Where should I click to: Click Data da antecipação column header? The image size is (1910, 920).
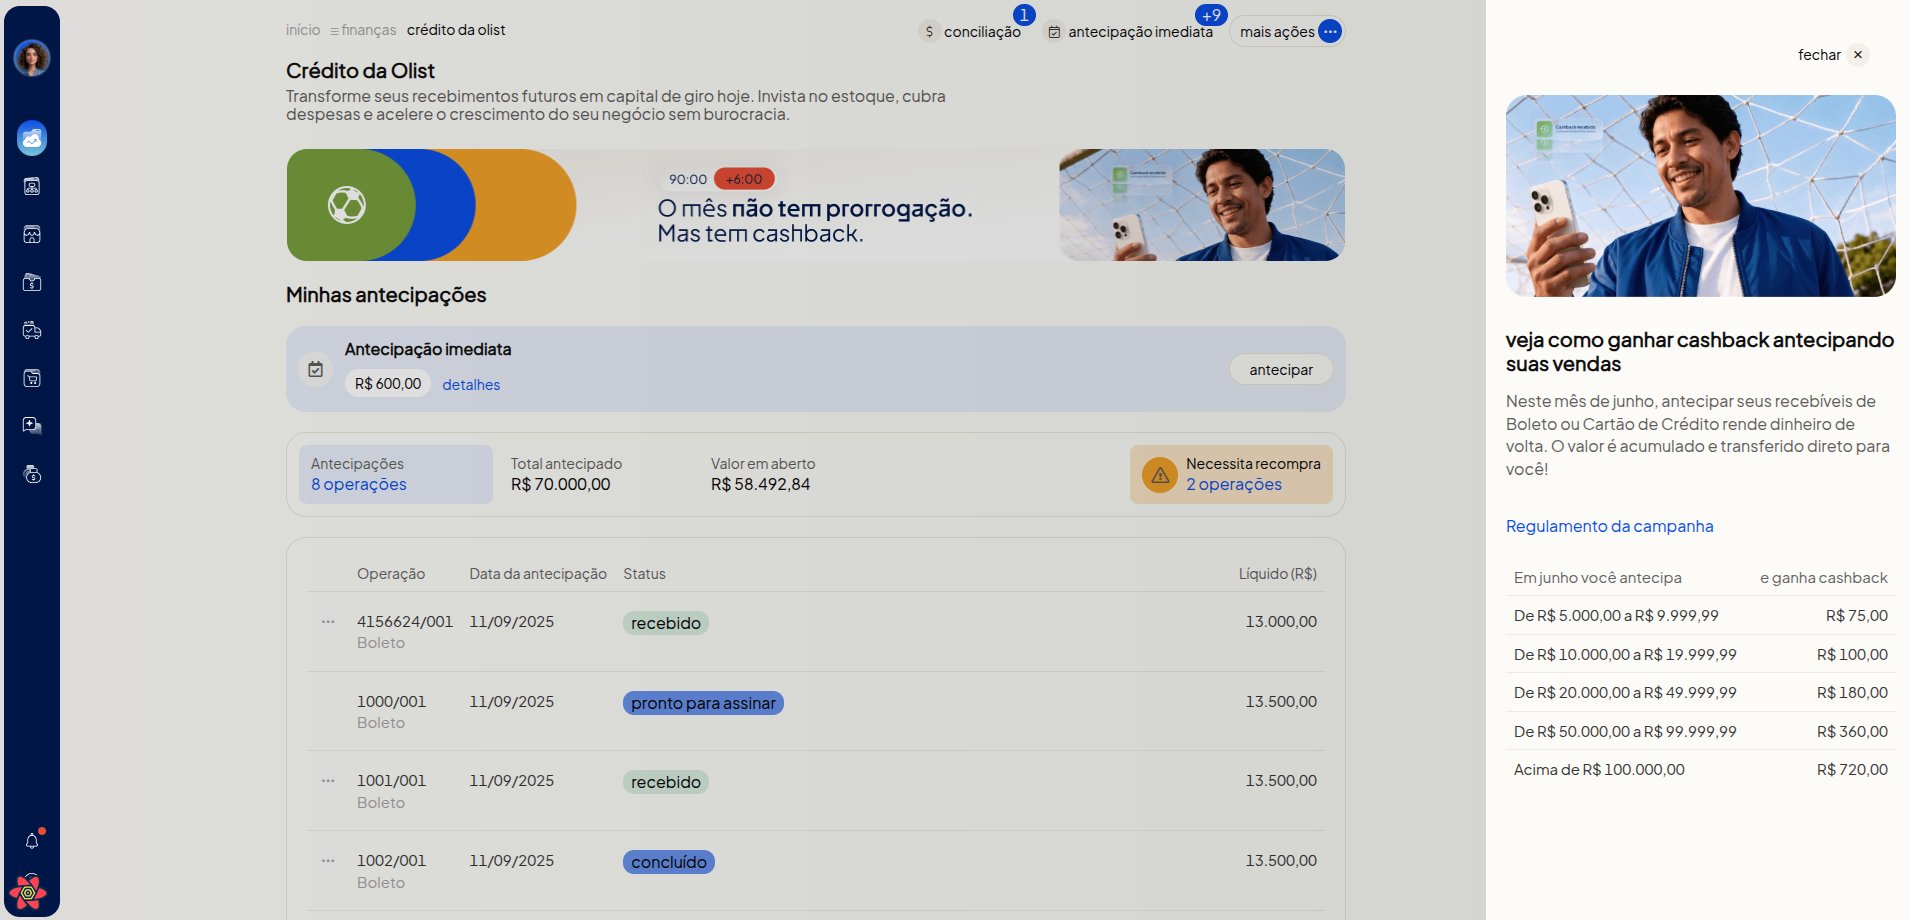[538, 574]
